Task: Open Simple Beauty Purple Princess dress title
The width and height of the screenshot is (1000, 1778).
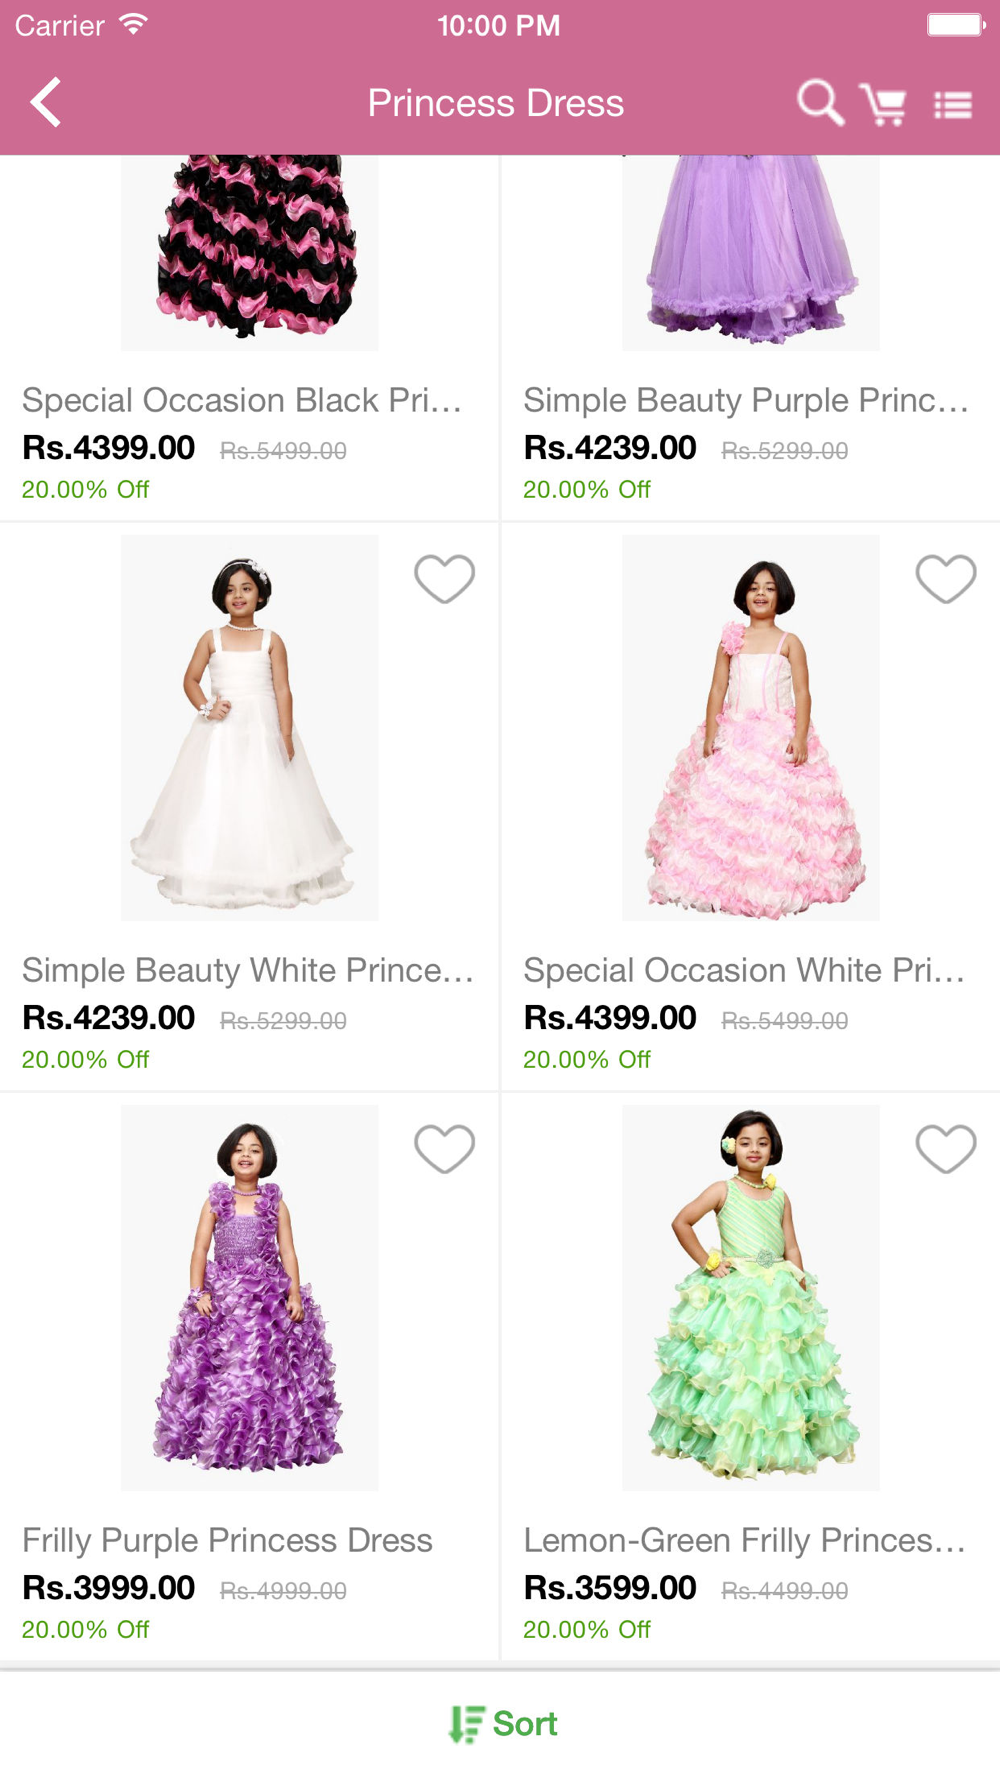Action: pyautogui.click(x=746, y=400)
